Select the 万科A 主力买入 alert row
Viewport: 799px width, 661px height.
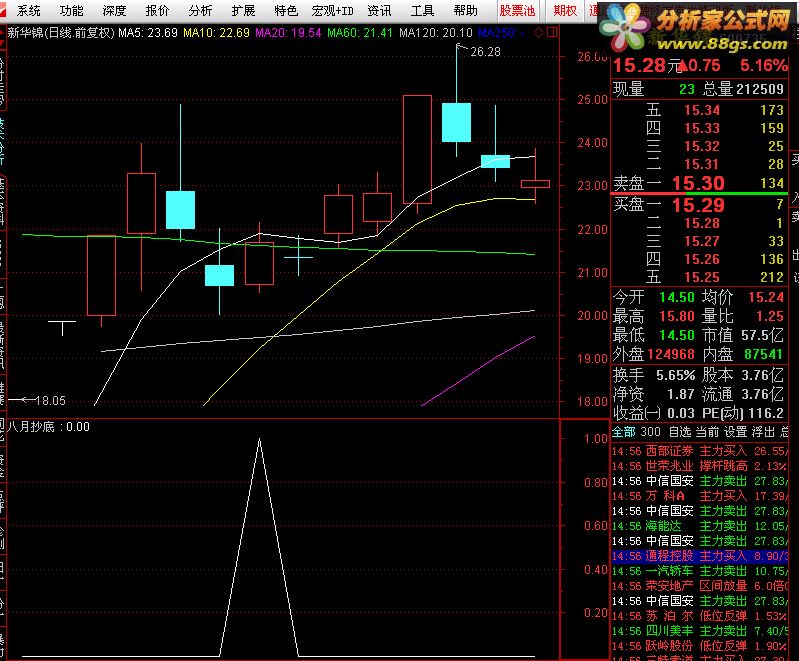pos(700,496)
